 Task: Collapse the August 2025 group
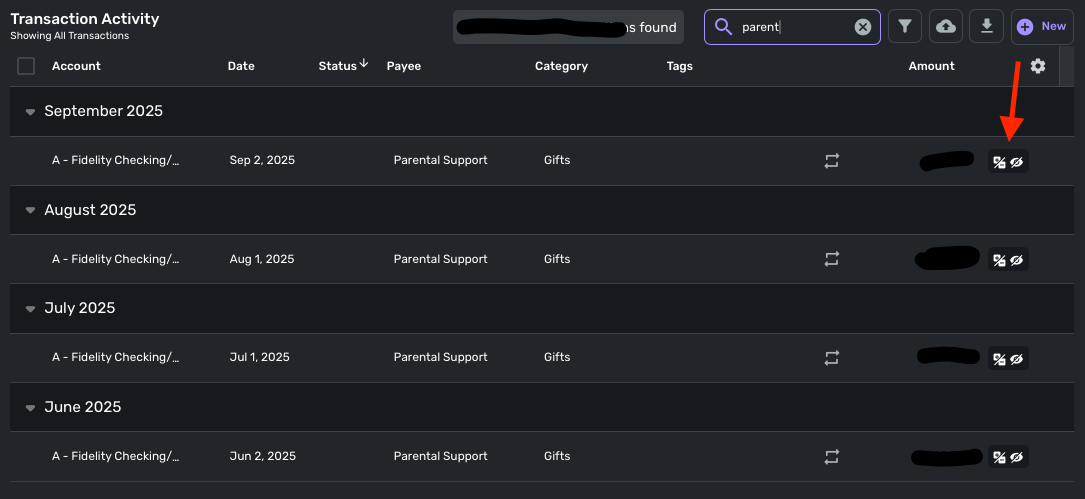click(30, 211)
